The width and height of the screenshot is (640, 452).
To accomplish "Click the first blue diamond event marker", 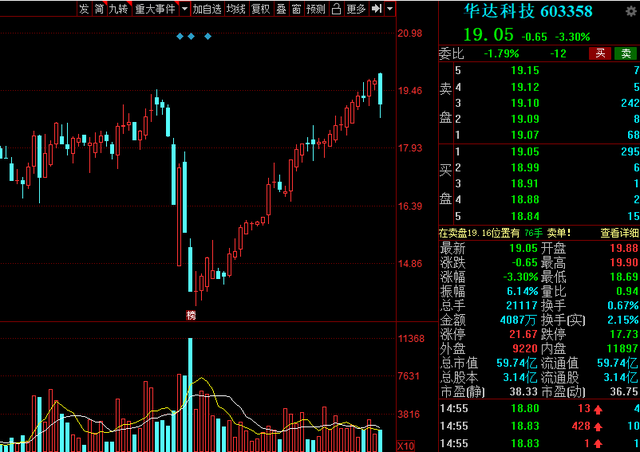I will click(180, 36).
